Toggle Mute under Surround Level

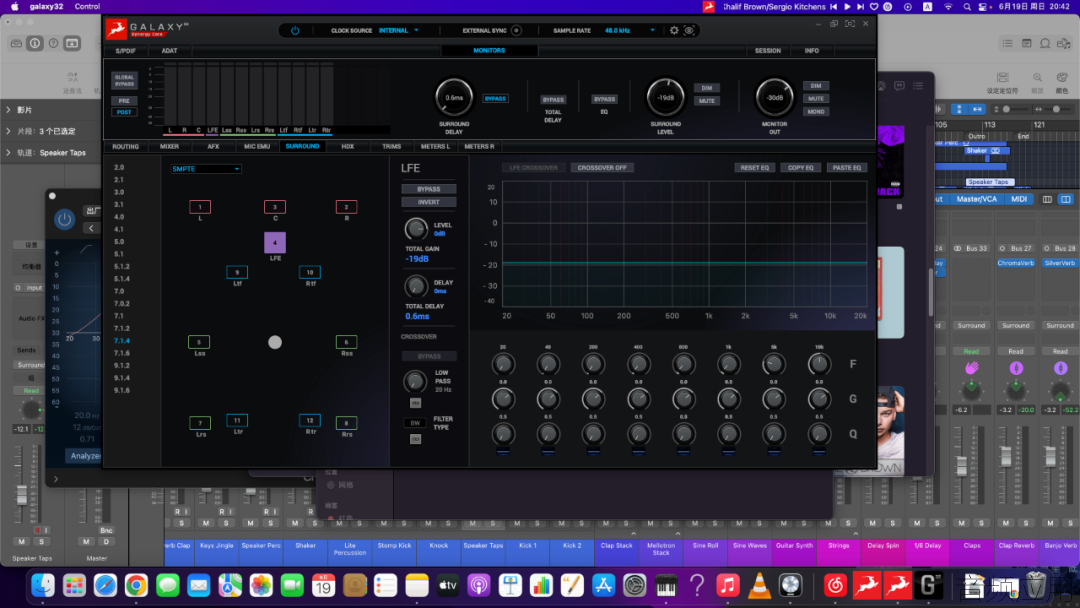click(707, 101)
